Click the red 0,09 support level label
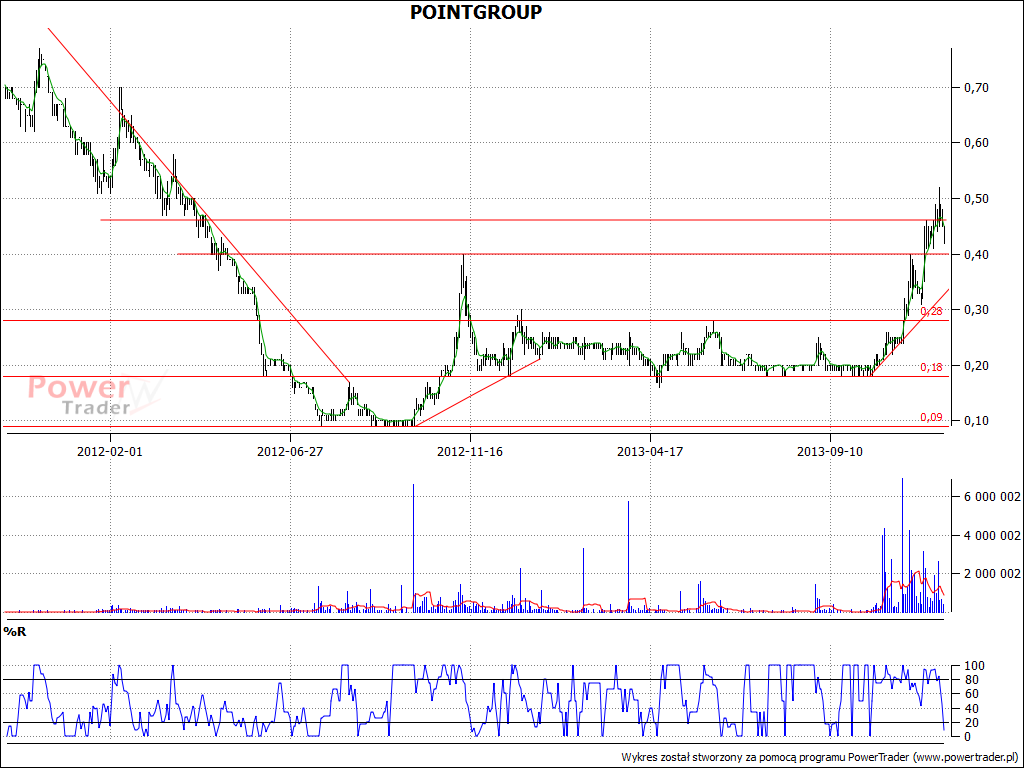This screenshot has height=768, width=1024. coord(931,417)
